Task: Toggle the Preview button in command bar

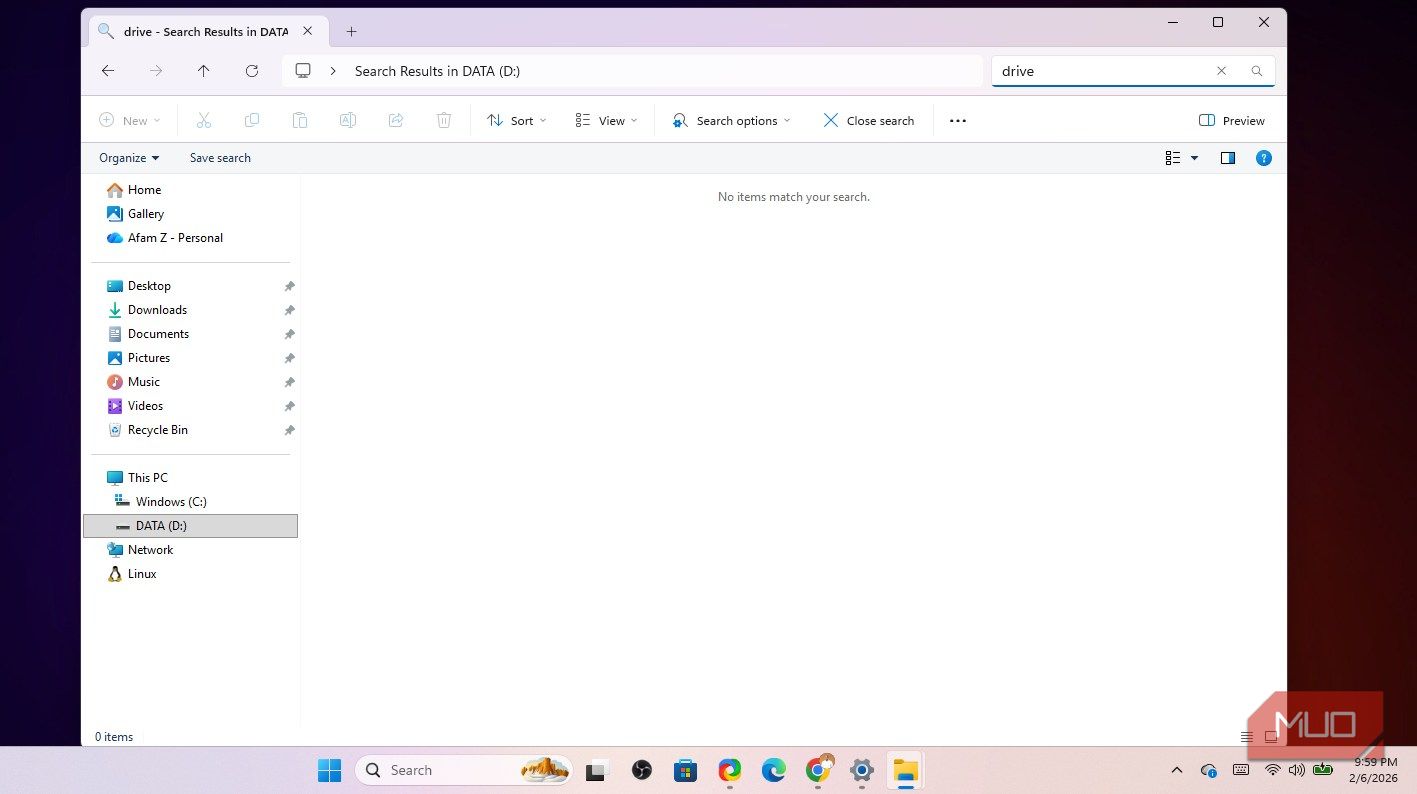Action: tap(1232, 121)
